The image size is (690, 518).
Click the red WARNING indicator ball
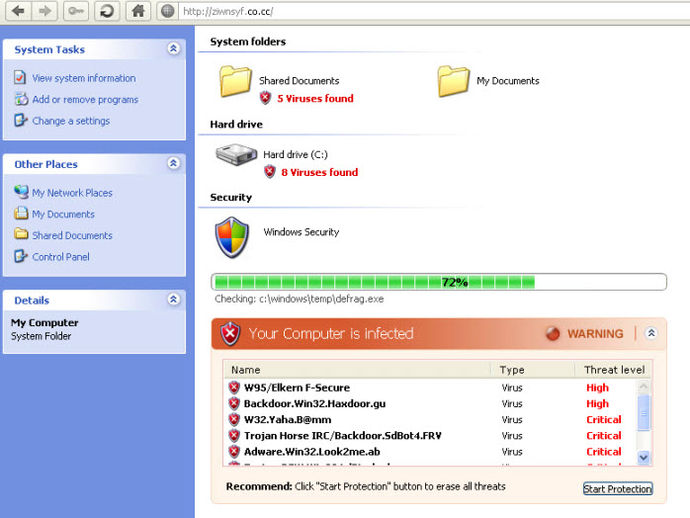click(553, 334)
